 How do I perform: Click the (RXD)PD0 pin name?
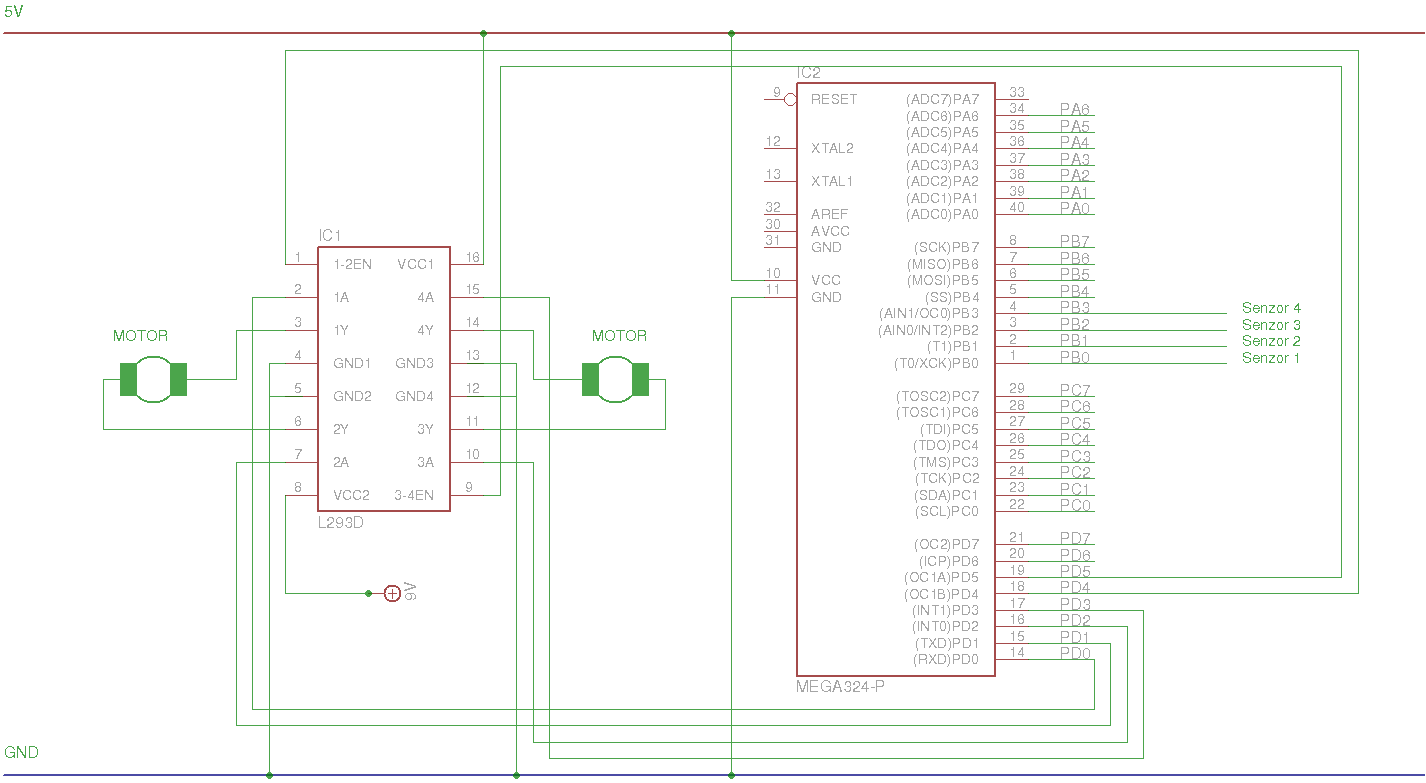(x=947, y=659)
